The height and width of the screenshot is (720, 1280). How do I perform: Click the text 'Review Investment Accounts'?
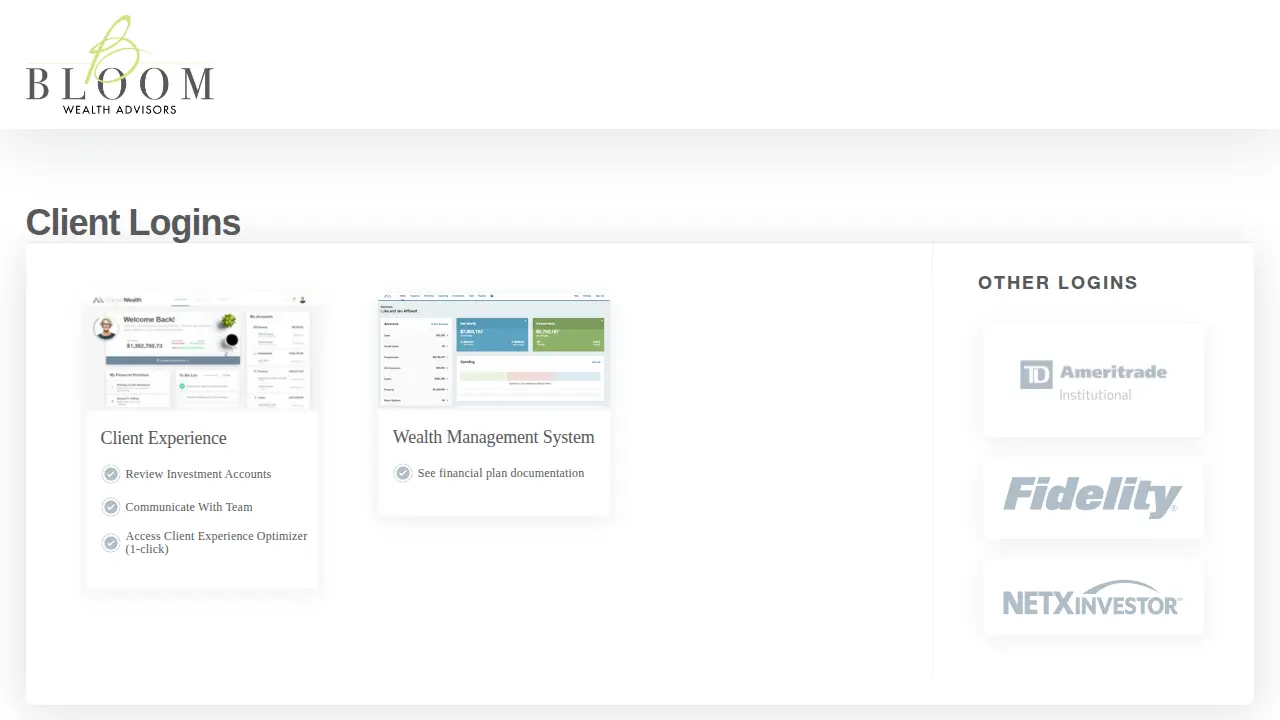click(x=198, y=474)
